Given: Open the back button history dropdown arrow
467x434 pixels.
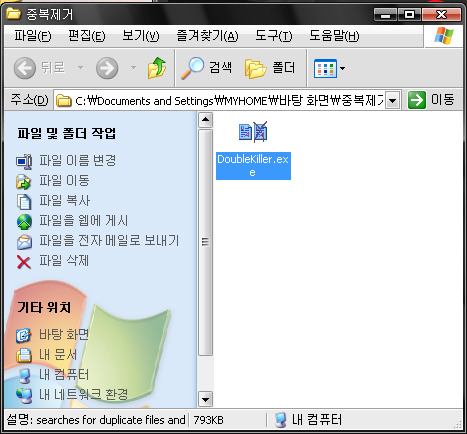Looking at the screenshot, I should pos(80,68).
